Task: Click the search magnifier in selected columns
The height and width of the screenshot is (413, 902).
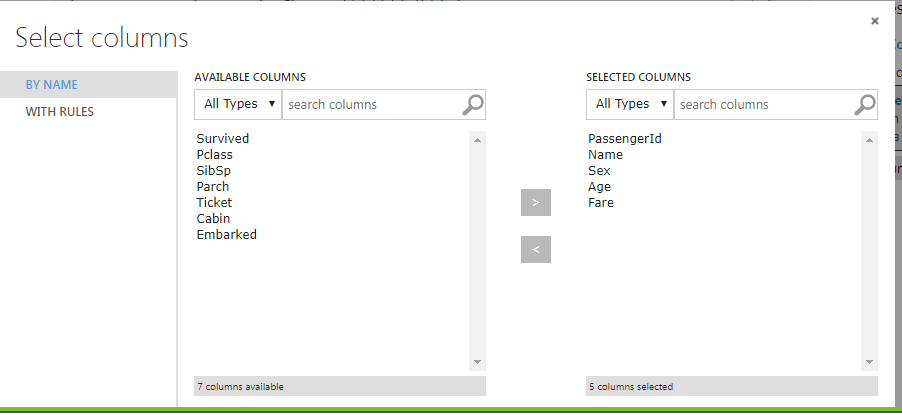Action: [865, 104]
